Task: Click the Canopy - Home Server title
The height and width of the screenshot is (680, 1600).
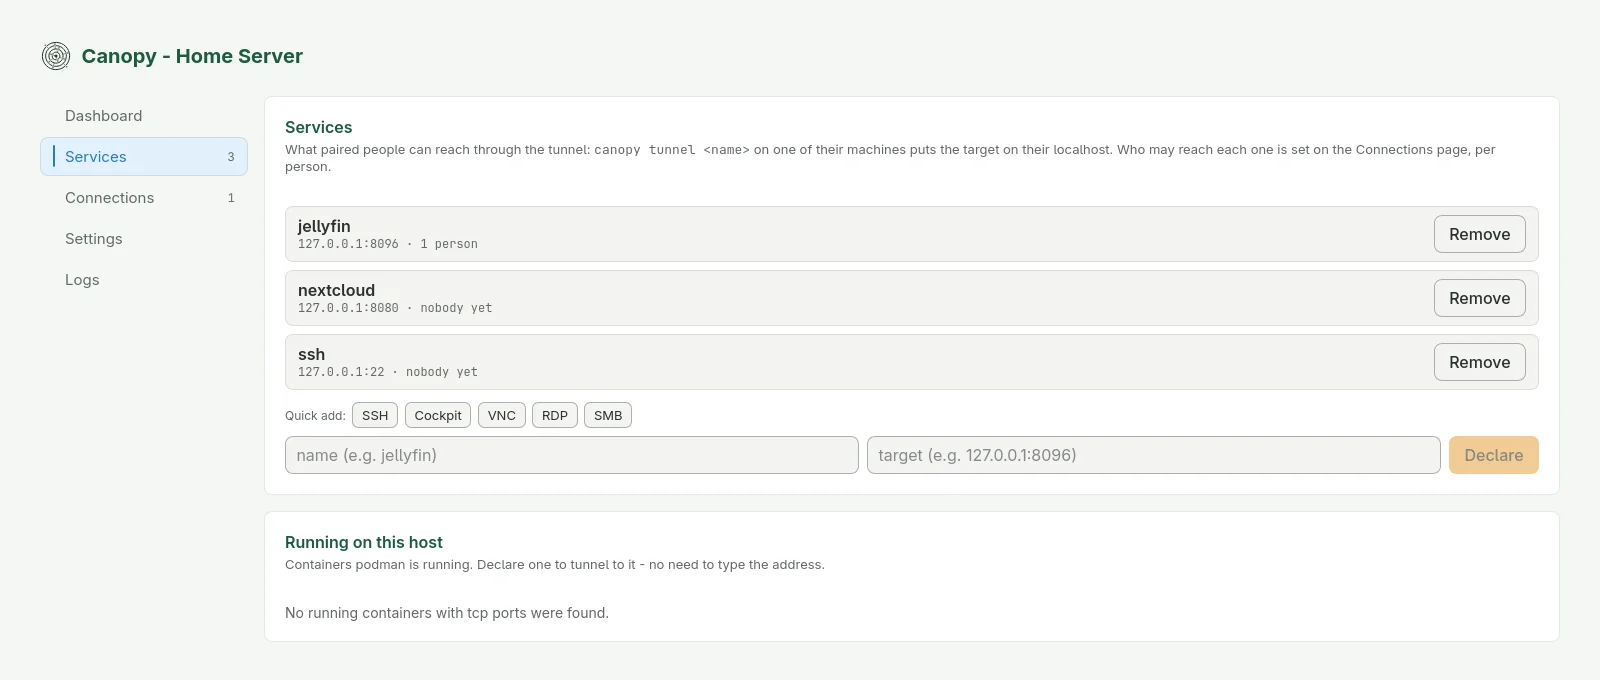Action: [192, 56]
